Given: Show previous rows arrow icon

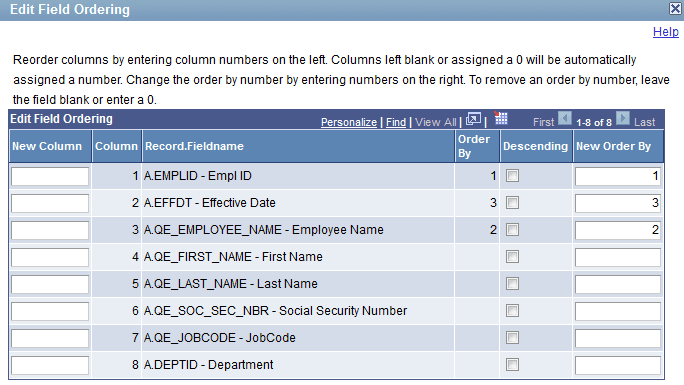Looking at the screenshot, I should pyautogui.click(x=565, y=119).
